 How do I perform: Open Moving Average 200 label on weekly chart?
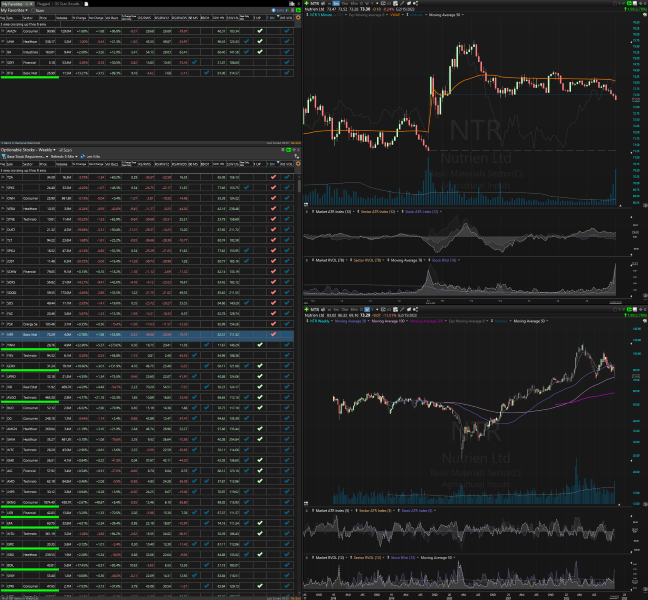(426, 321)
